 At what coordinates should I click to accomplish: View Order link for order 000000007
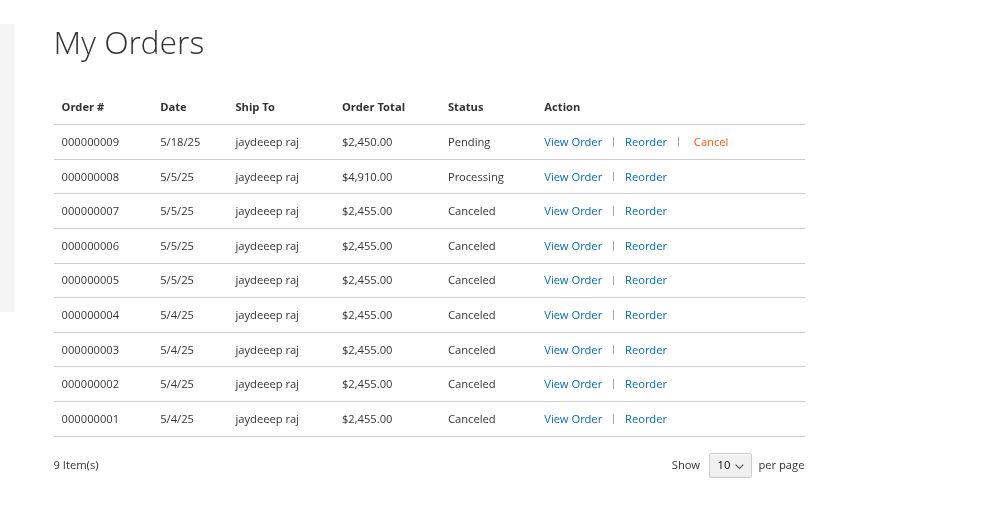[572, 211]
